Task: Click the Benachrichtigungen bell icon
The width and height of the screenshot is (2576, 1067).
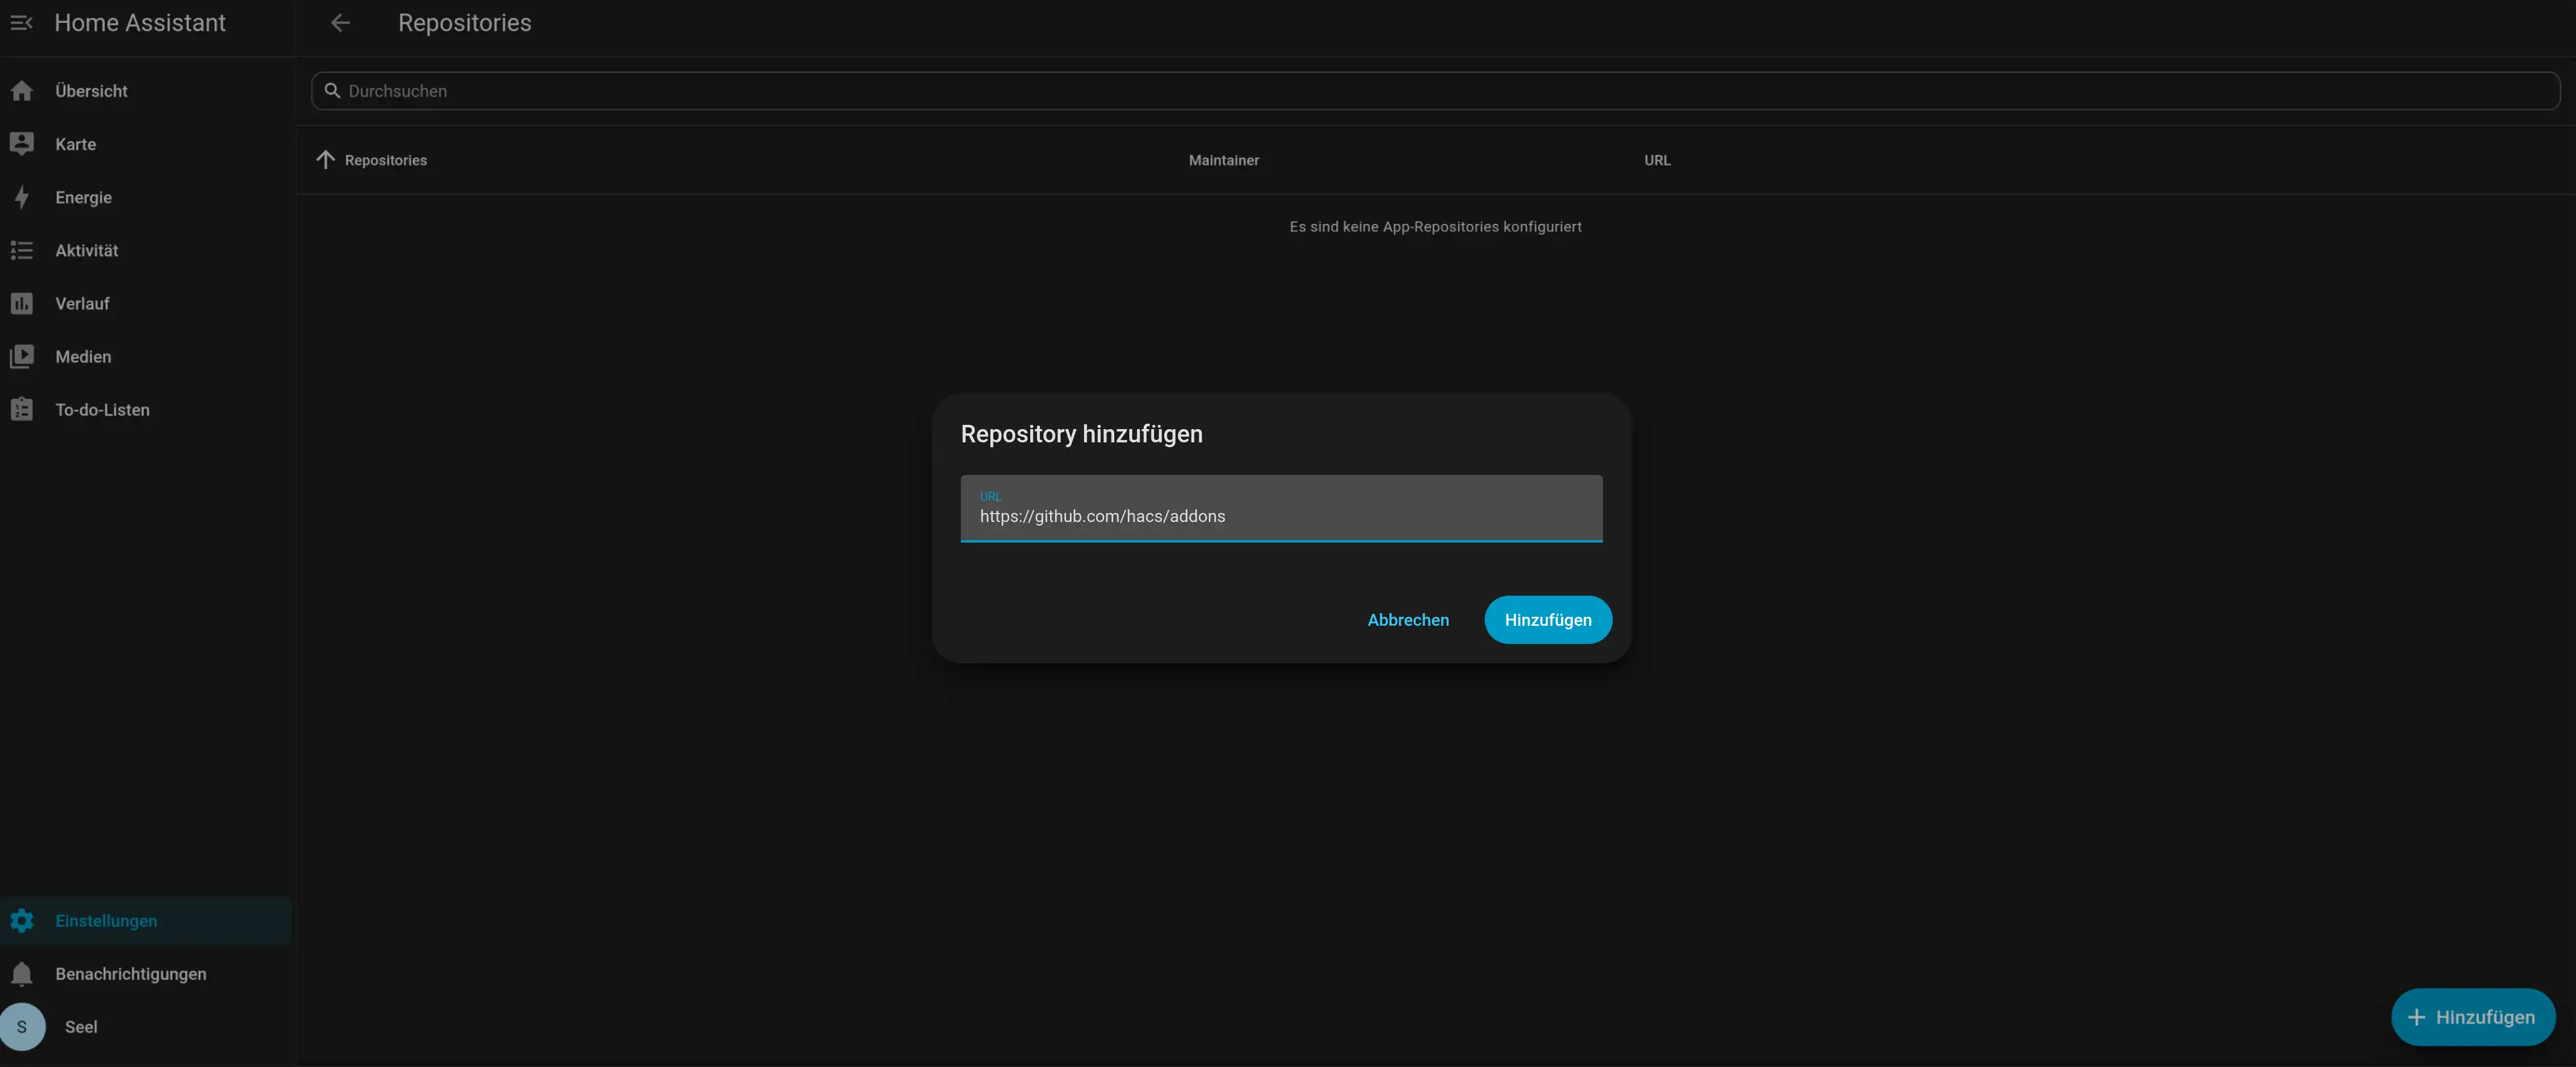Action: pos(22,973)
